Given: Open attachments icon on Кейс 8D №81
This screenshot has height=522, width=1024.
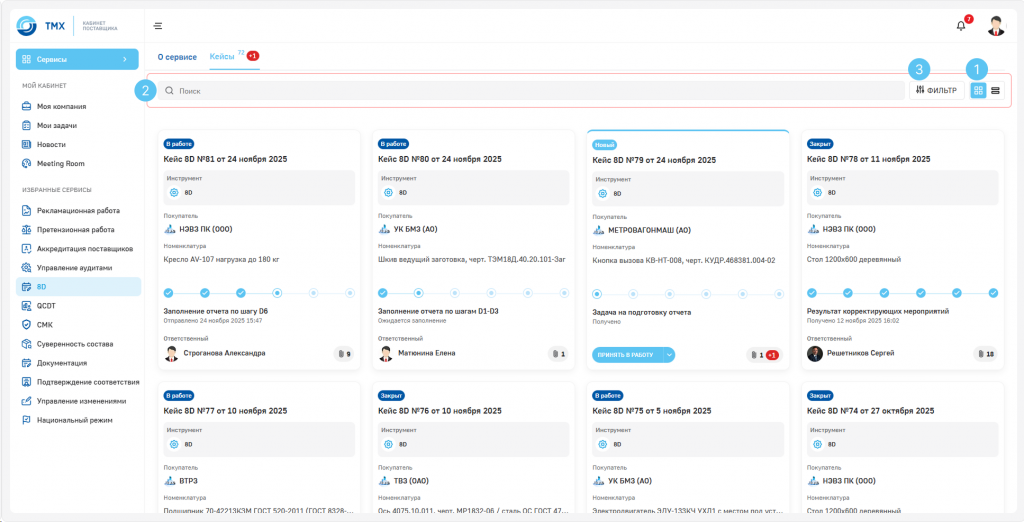Looking at the screenshot, I should click(x=343, y=353).
